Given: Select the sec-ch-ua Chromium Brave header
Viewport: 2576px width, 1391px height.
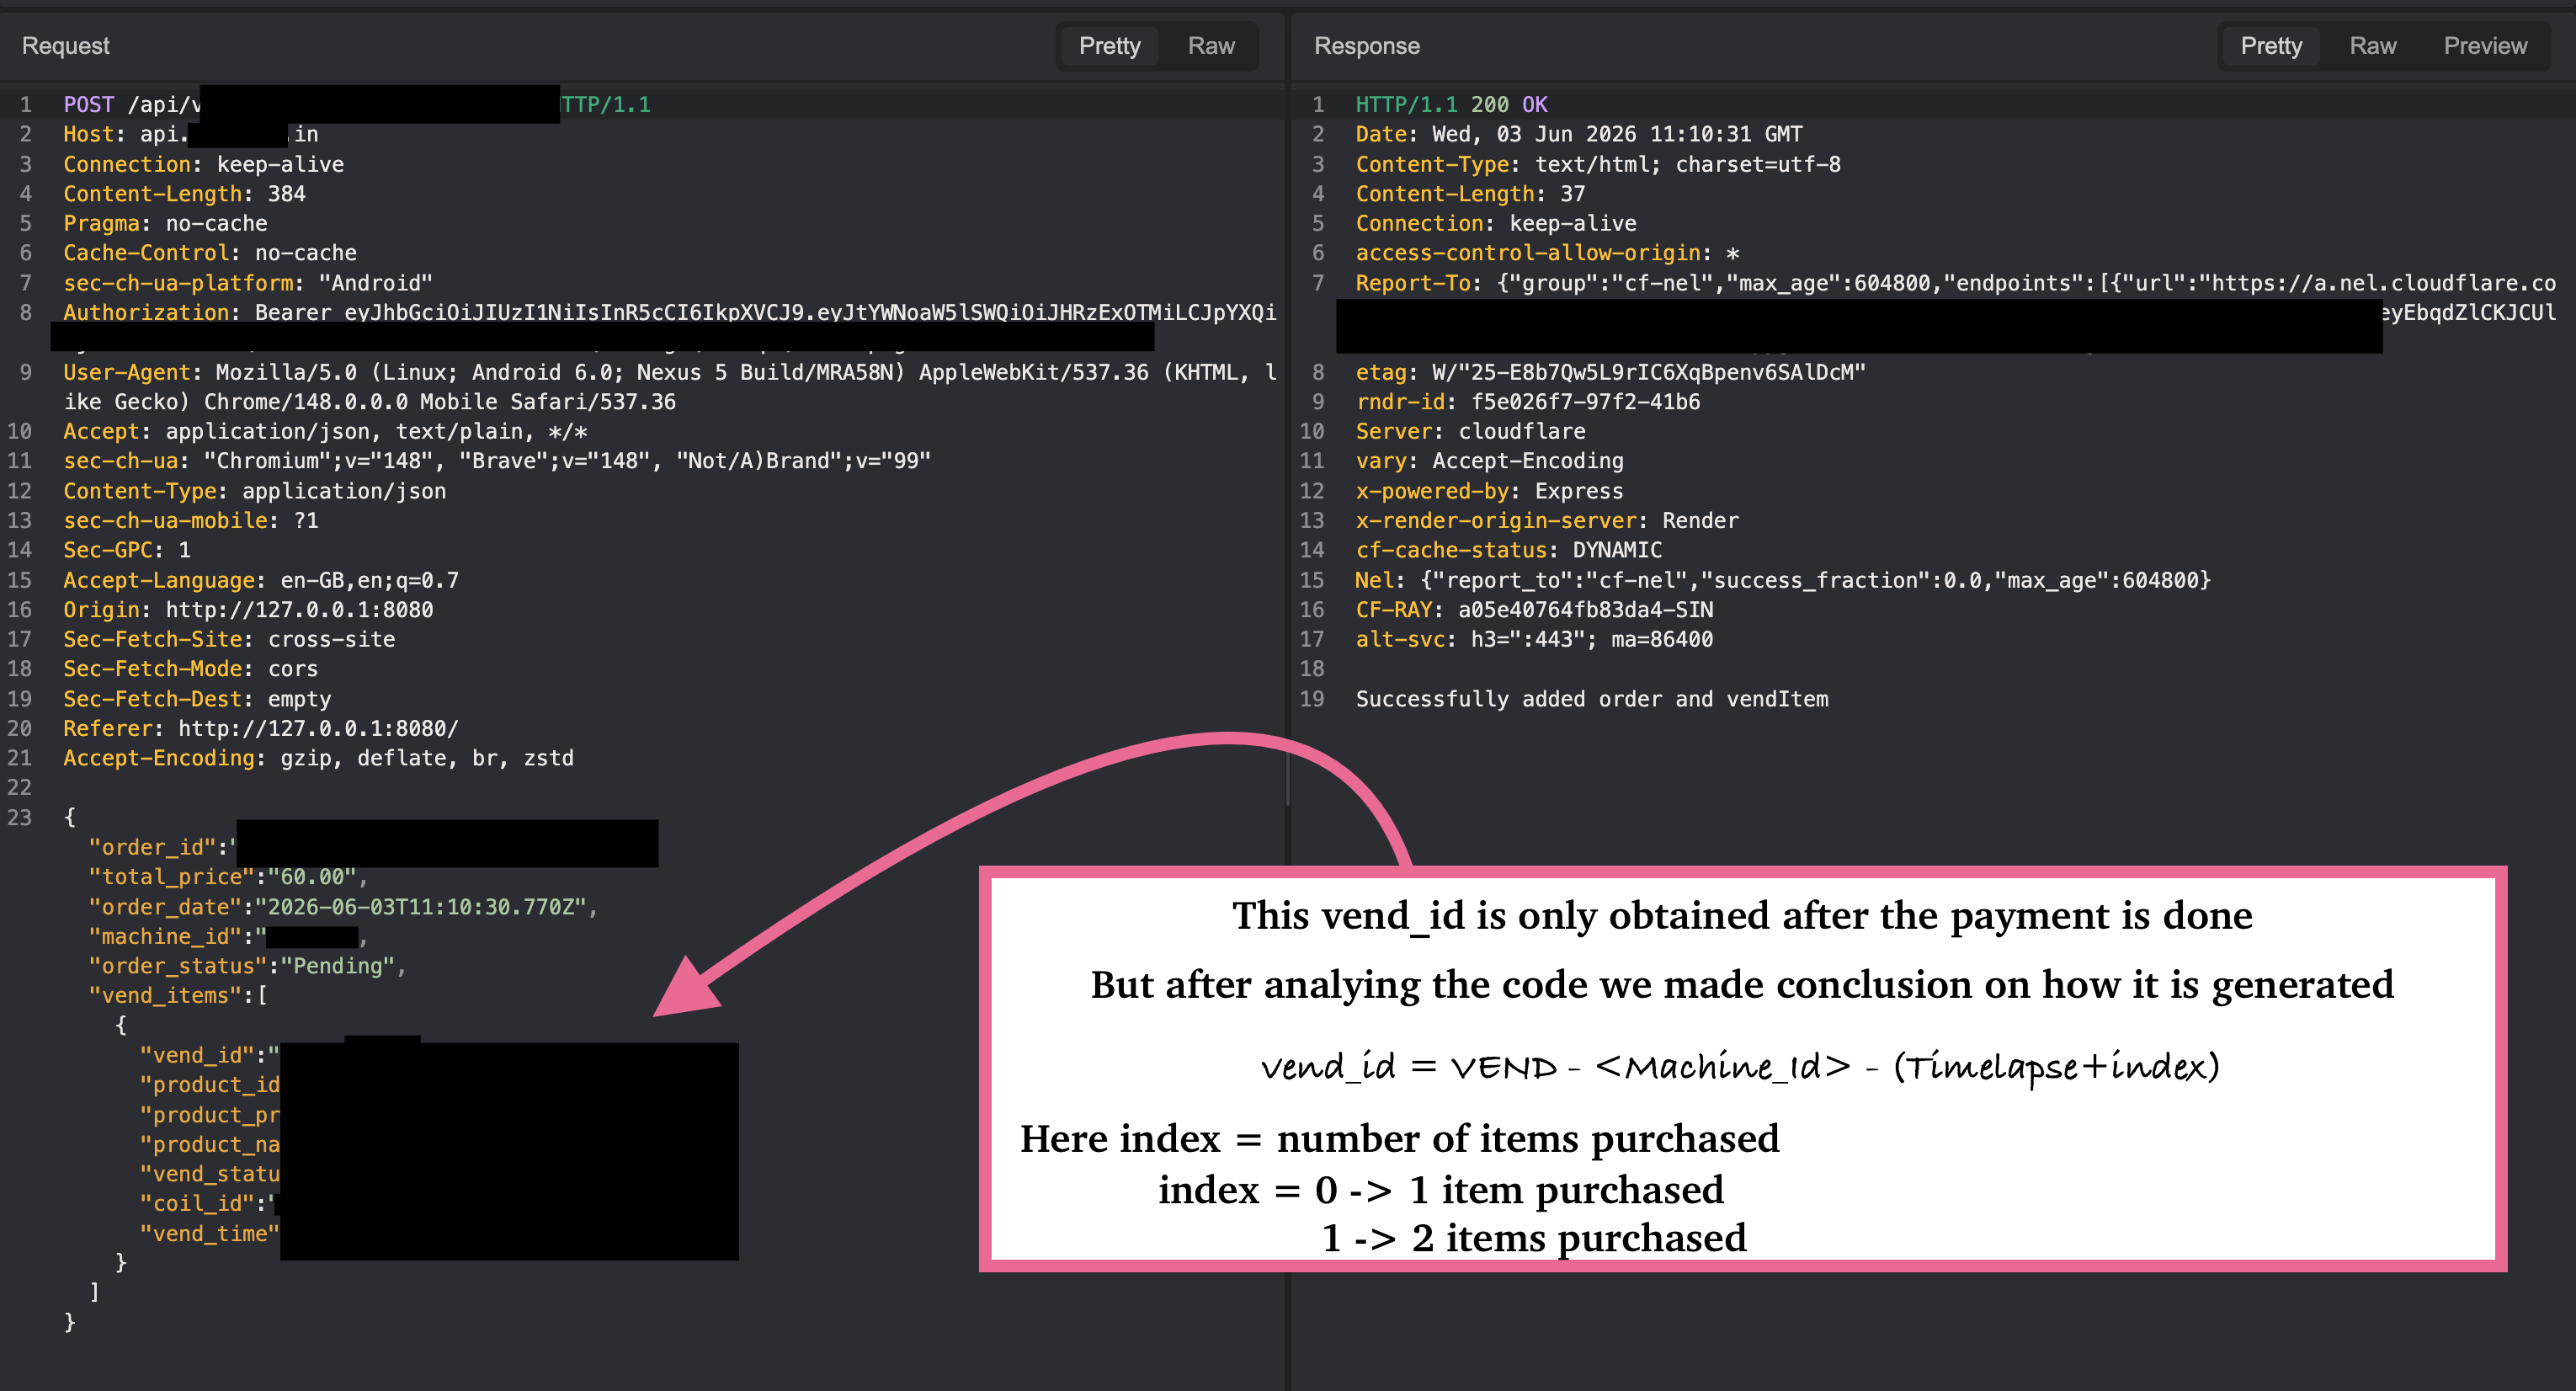Looking at the screenshot, I should (x=497, y=461).
